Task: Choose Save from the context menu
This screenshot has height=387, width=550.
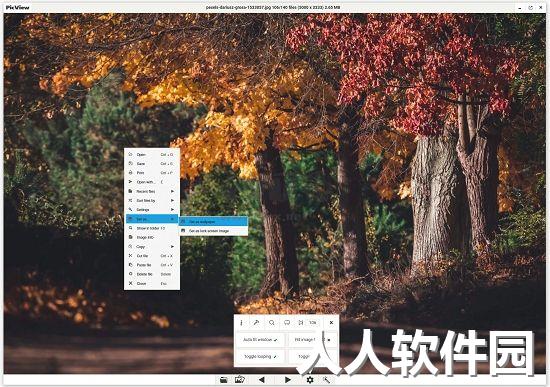Action: tap(152, 164)
